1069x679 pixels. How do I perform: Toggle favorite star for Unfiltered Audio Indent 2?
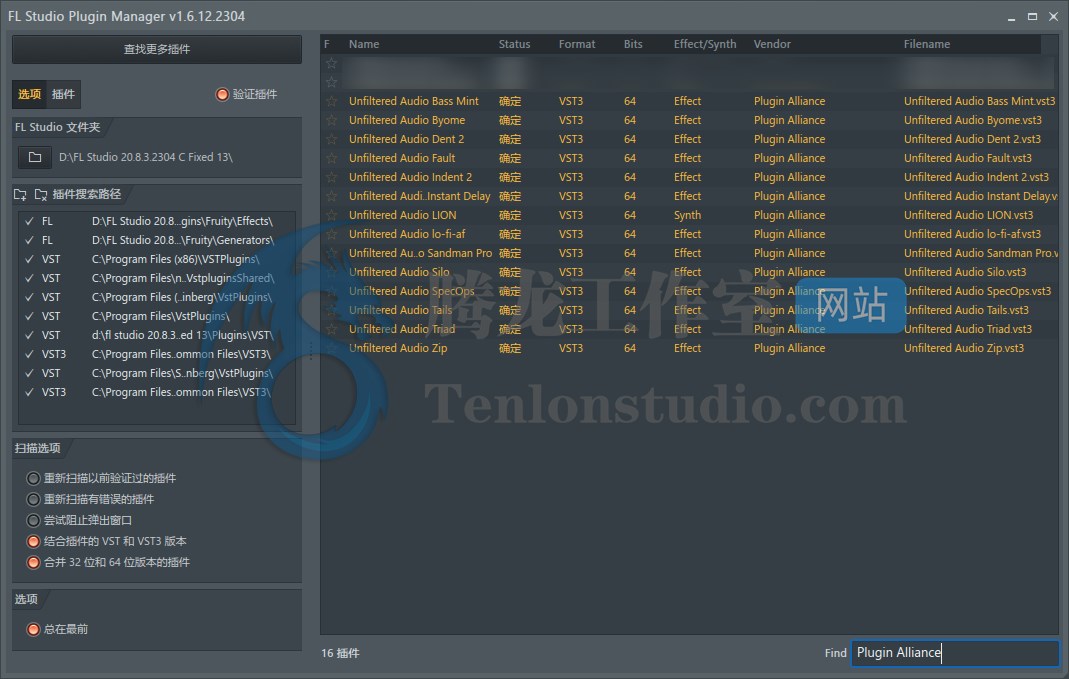click(x=331, y=177)
